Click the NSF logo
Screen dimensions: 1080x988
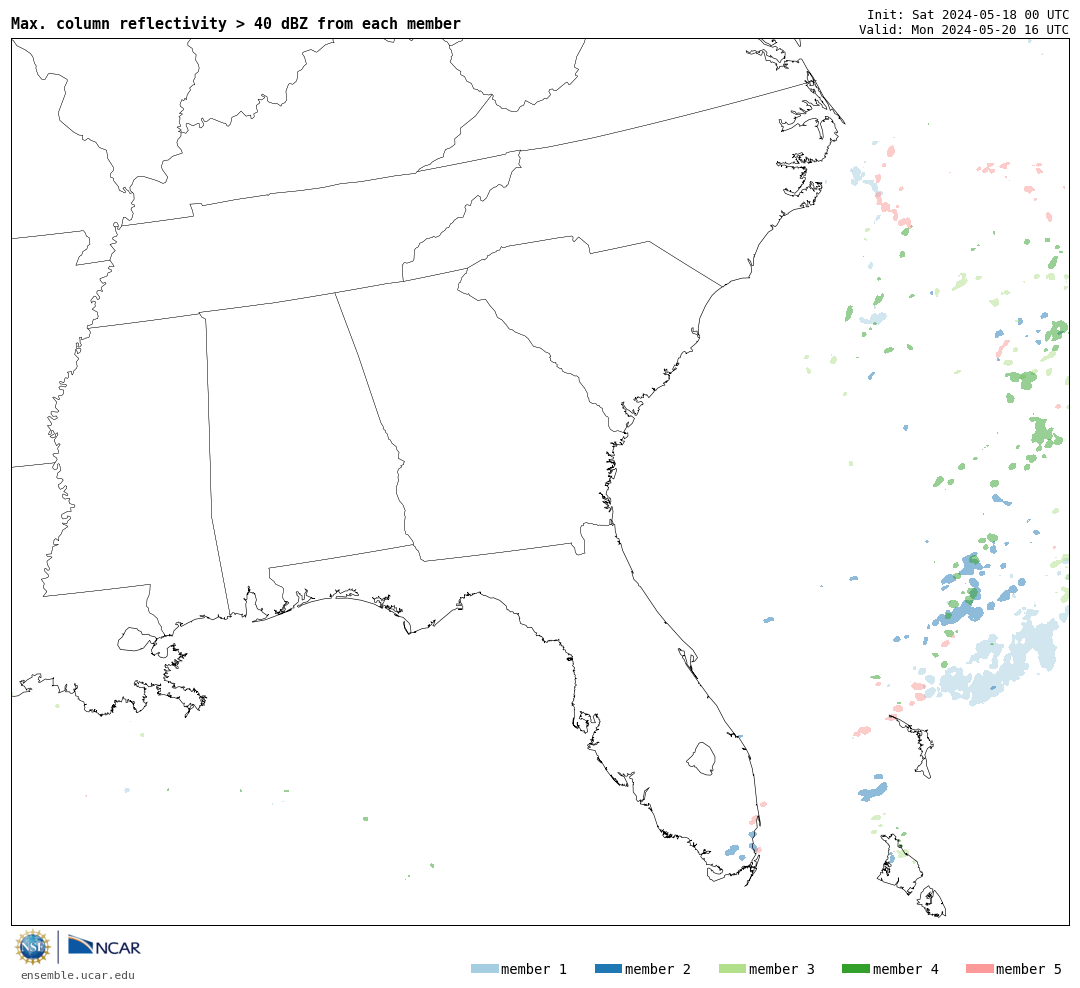[x=32, y=947]
